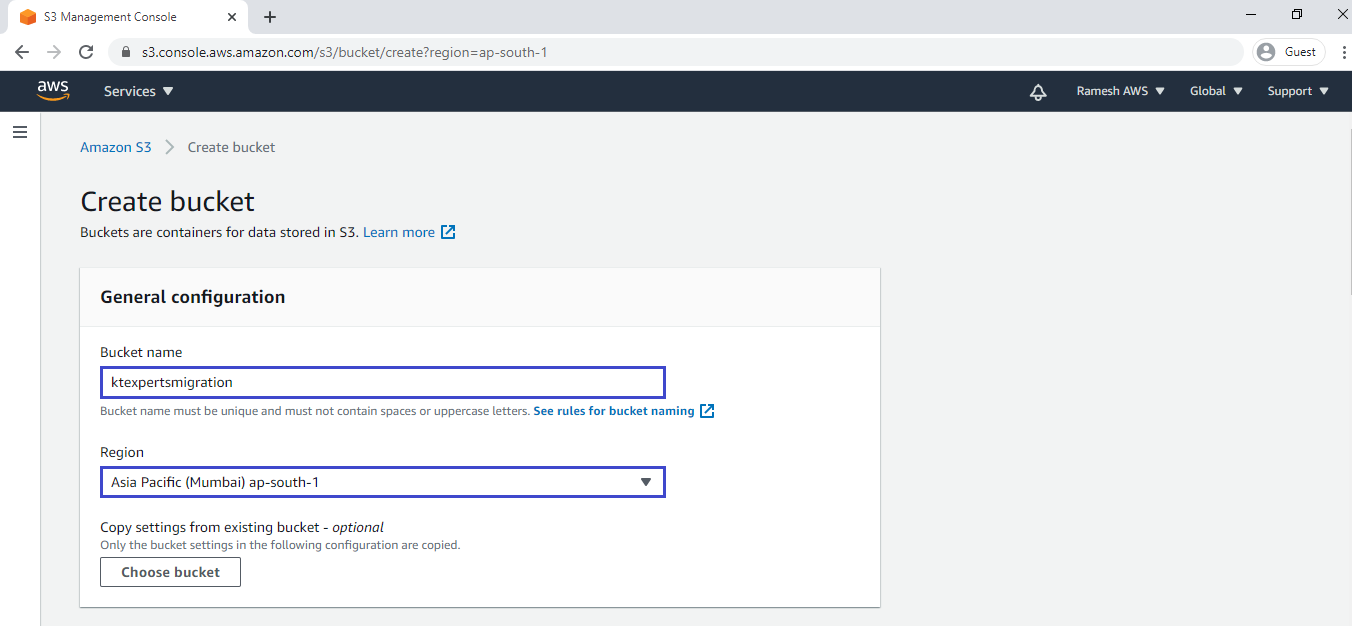
Task: Click the Guest profile button
Action: click(1289, 52)
